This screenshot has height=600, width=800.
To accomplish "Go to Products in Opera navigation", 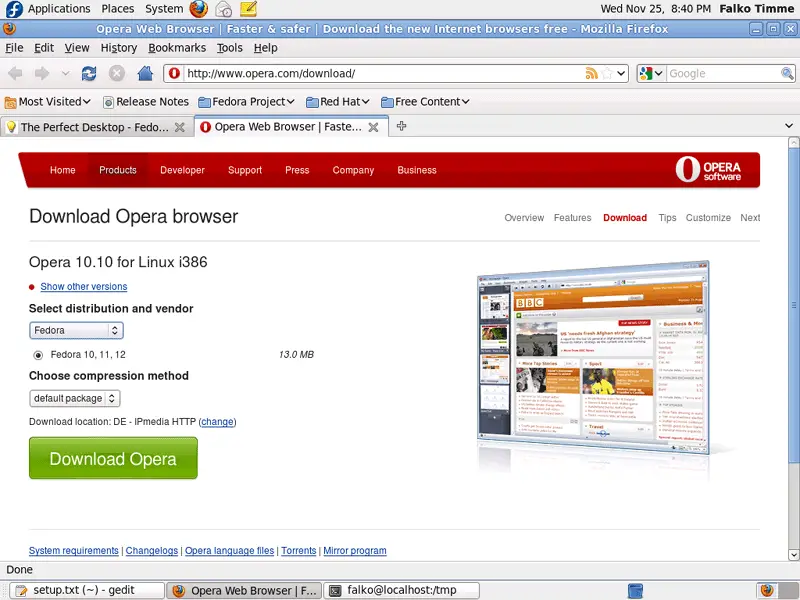I will pos(118,170).
